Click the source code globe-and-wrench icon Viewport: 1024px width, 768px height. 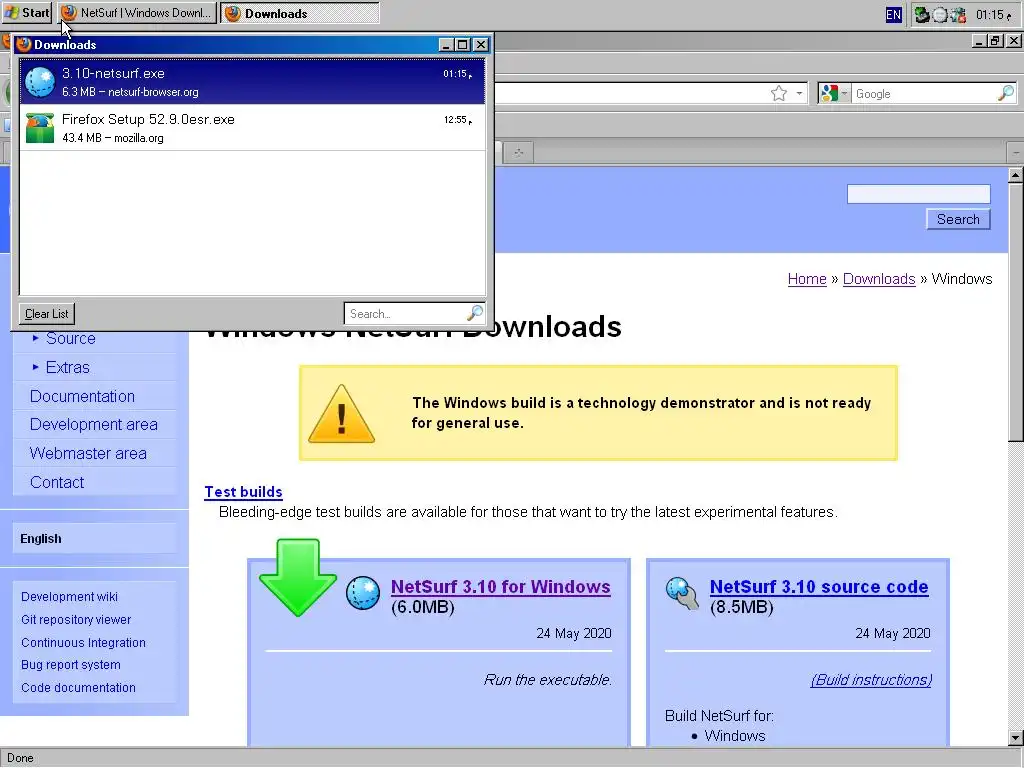[x=682, y=593]
